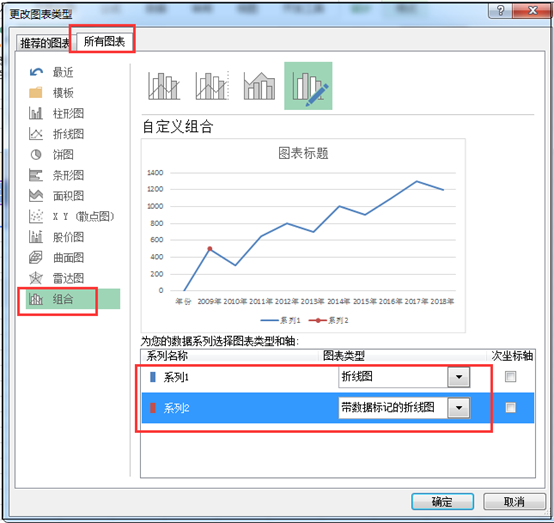554x523 pixels.
Task: Click 带数据标记的折线图 combo box for 系列2
Action: 404,408
